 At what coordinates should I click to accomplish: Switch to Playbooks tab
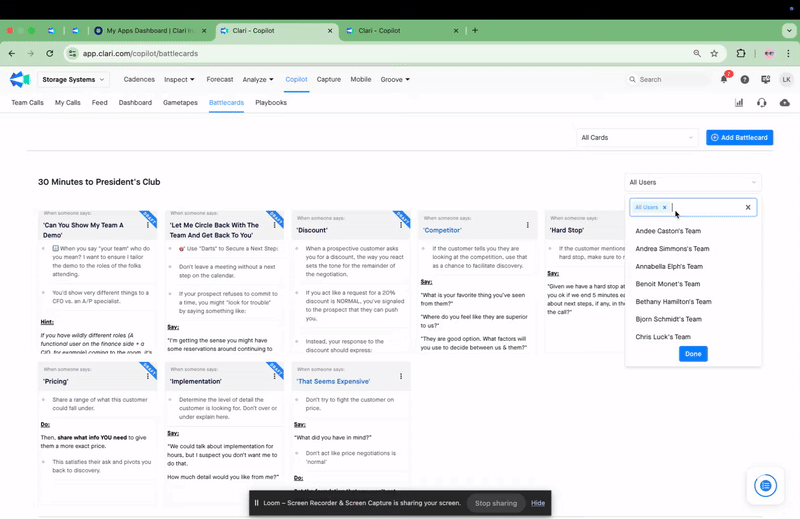point(271,103)
